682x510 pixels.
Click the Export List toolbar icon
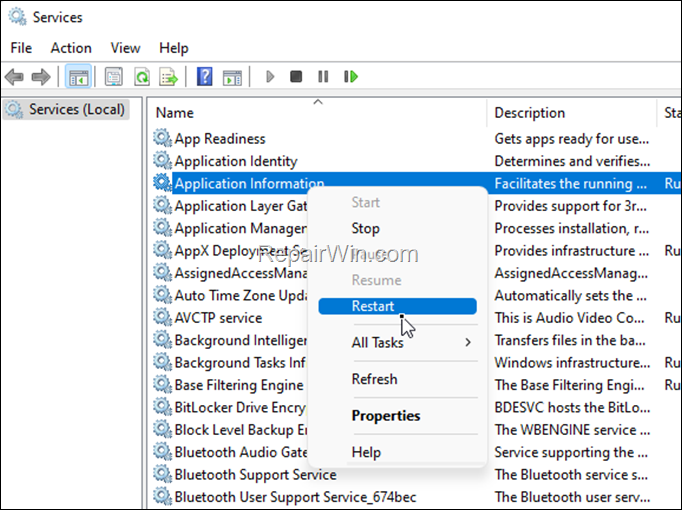click(x=169, y=77)
